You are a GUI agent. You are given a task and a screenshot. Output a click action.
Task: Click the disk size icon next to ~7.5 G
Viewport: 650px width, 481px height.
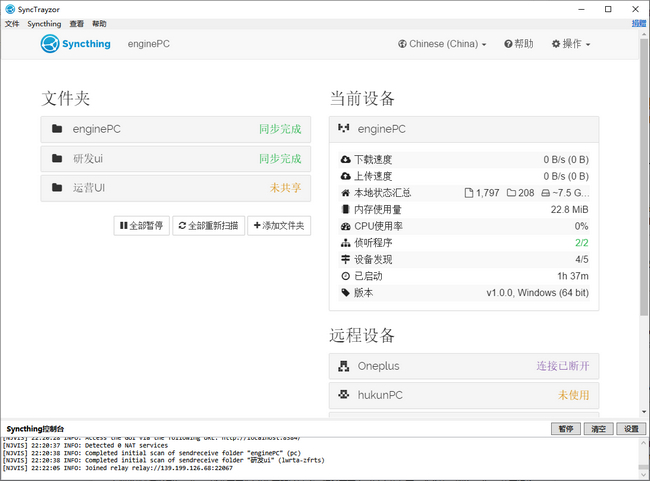(546, 193)
